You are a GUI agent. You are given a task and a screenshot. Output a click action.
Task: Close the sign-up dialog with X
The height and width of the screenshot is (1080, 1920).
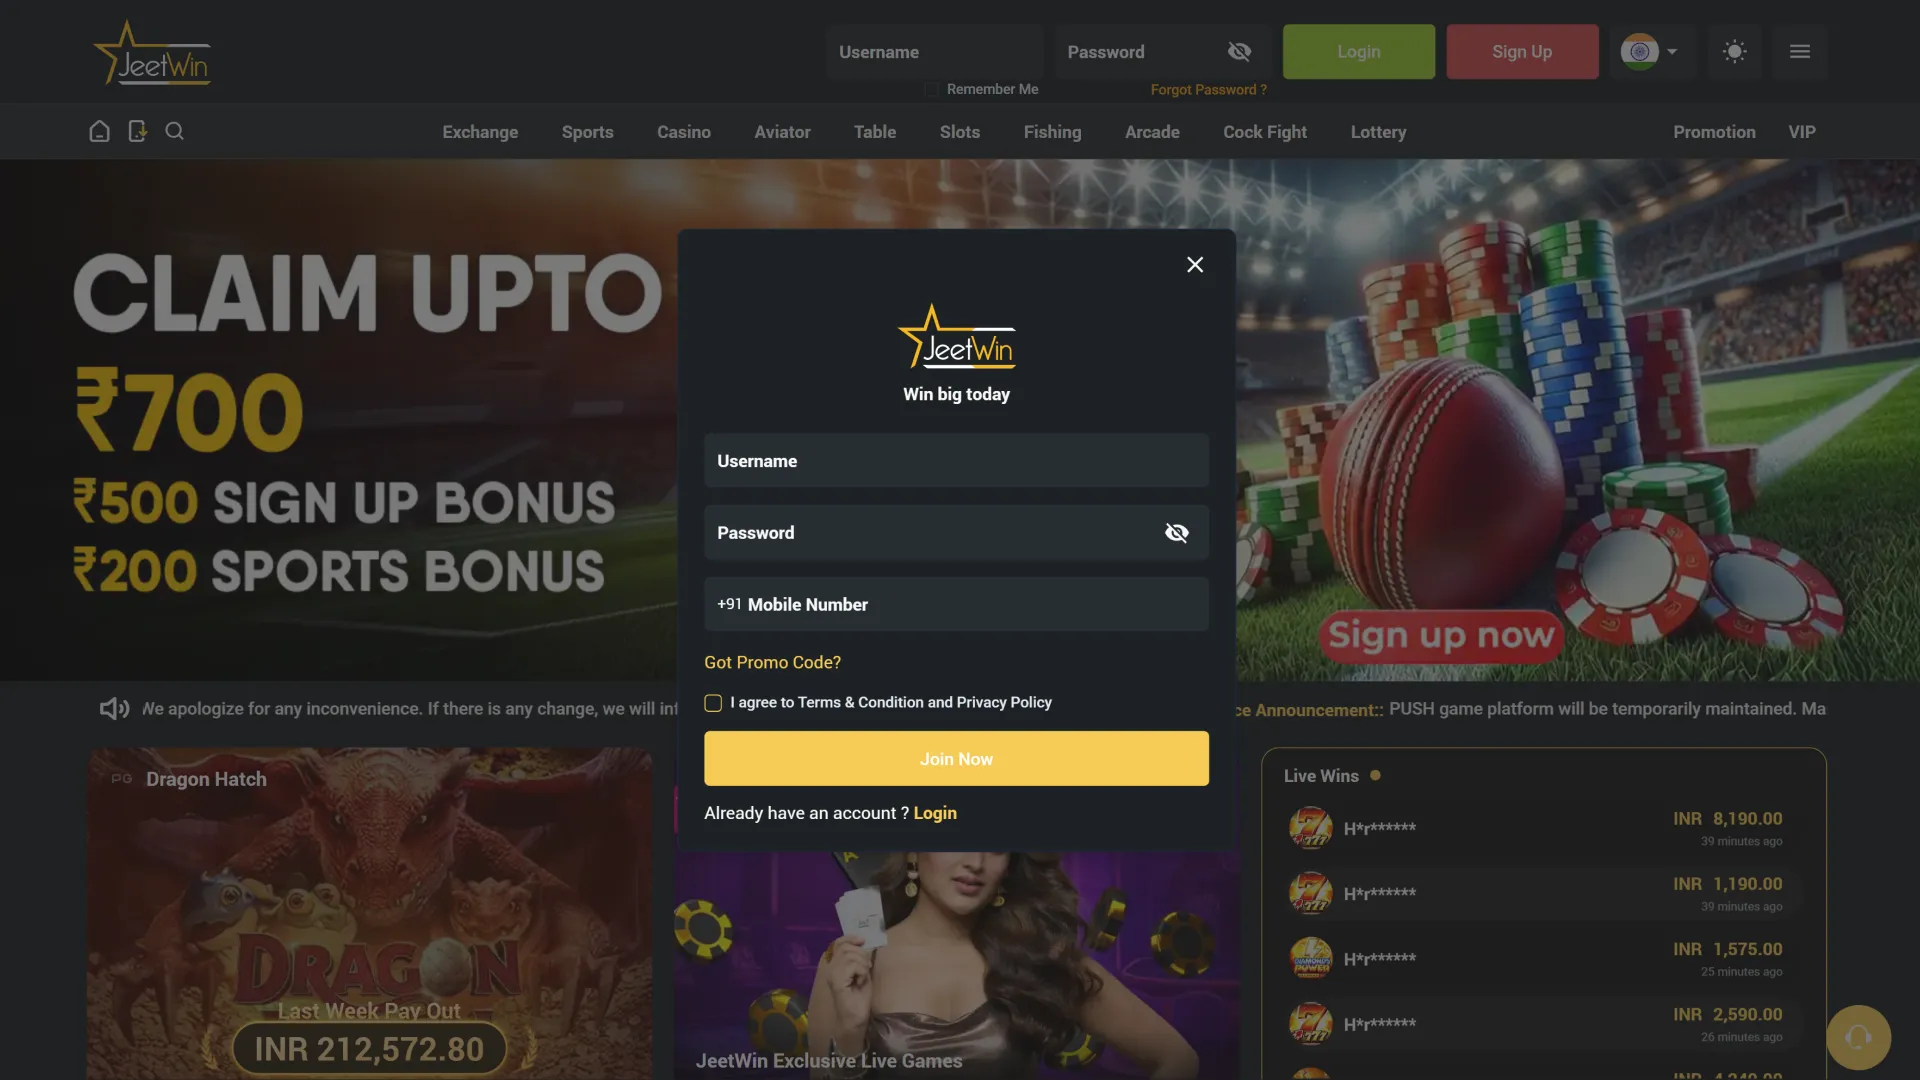1195,264
